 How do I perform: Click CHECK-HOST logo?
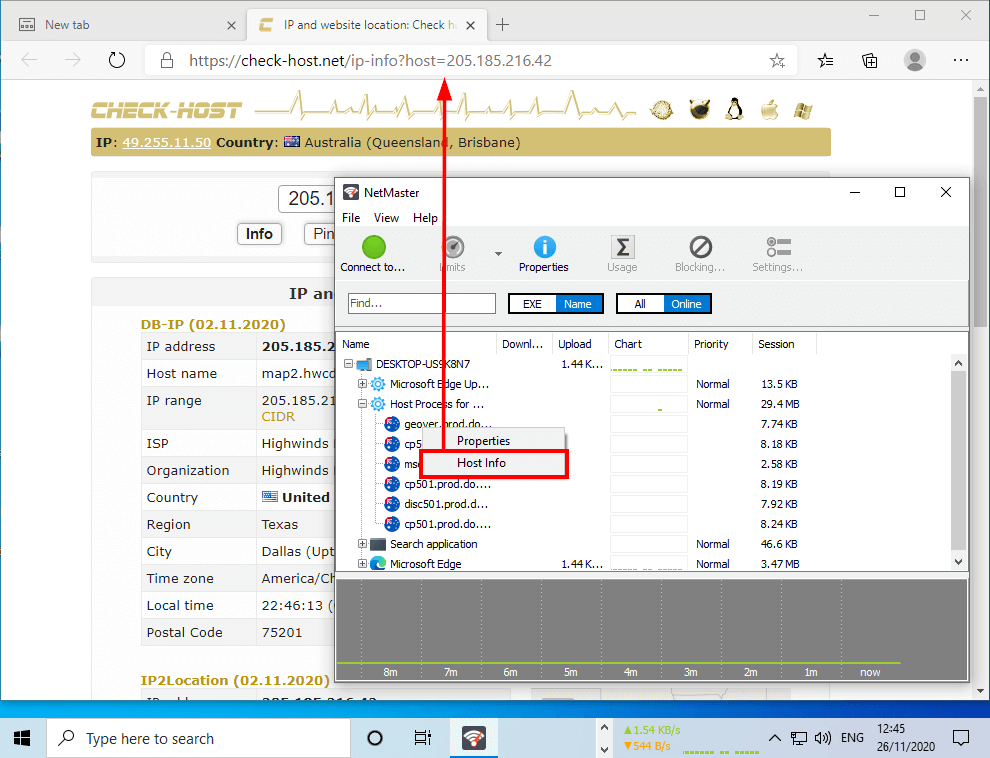[x=167, y=110]
